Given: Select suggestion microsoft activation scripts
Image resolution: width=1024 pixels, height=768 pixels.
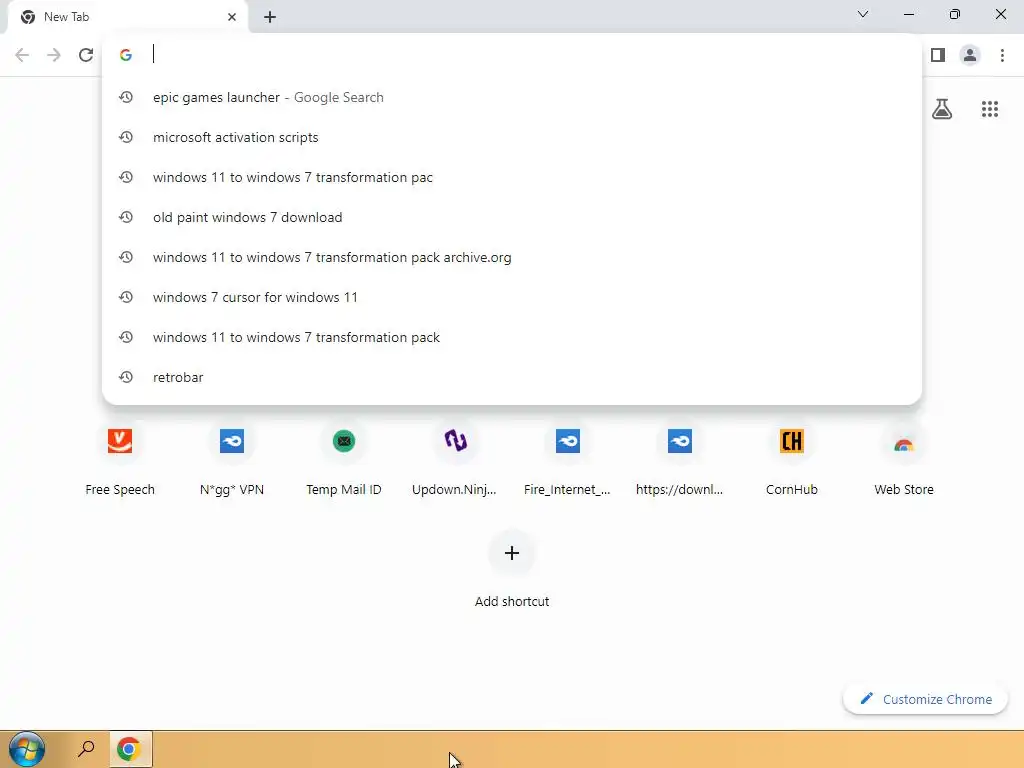Looking at the screenshot, I should pyautogui.click(x=512, y=137).
